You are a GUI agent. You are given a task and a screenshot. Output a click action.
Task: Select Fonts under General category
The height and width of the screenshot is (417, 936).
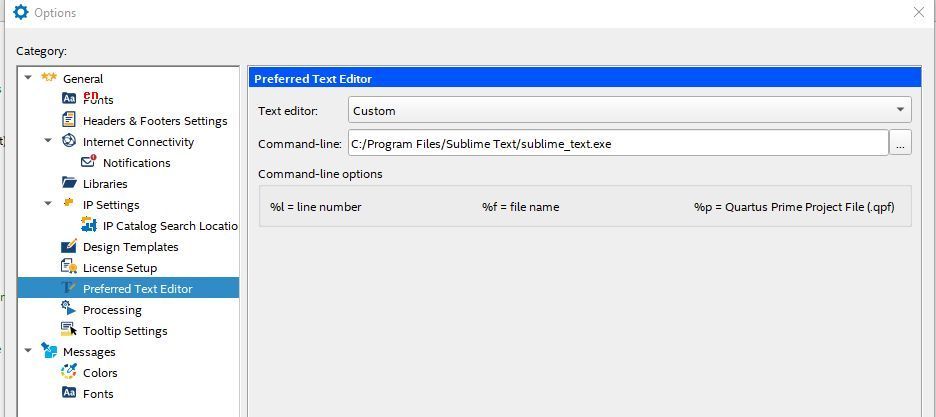tap(98, 100)
